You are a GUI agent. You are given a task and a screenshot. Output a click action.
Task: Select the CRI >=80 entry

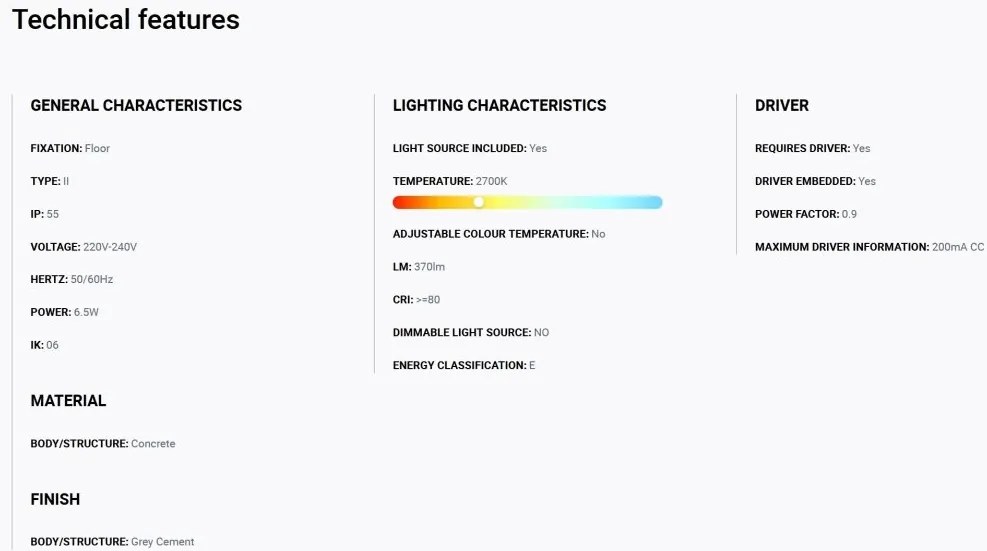416,300
